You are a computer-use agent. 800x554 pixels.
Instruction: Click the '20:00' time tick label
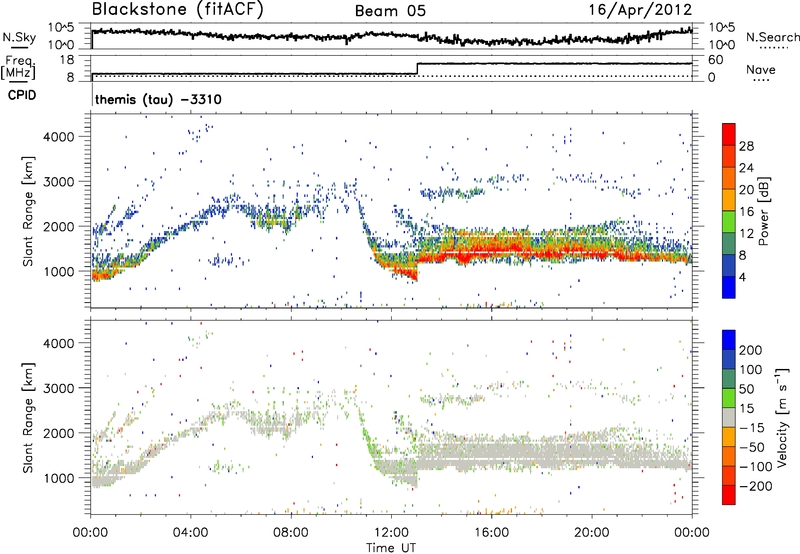tap(591, 533)
